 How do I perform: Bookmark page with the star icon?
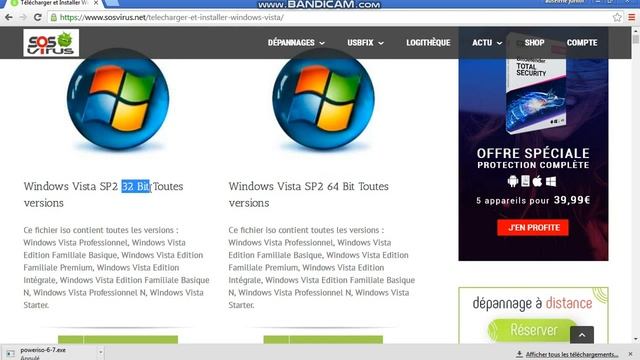617,17
